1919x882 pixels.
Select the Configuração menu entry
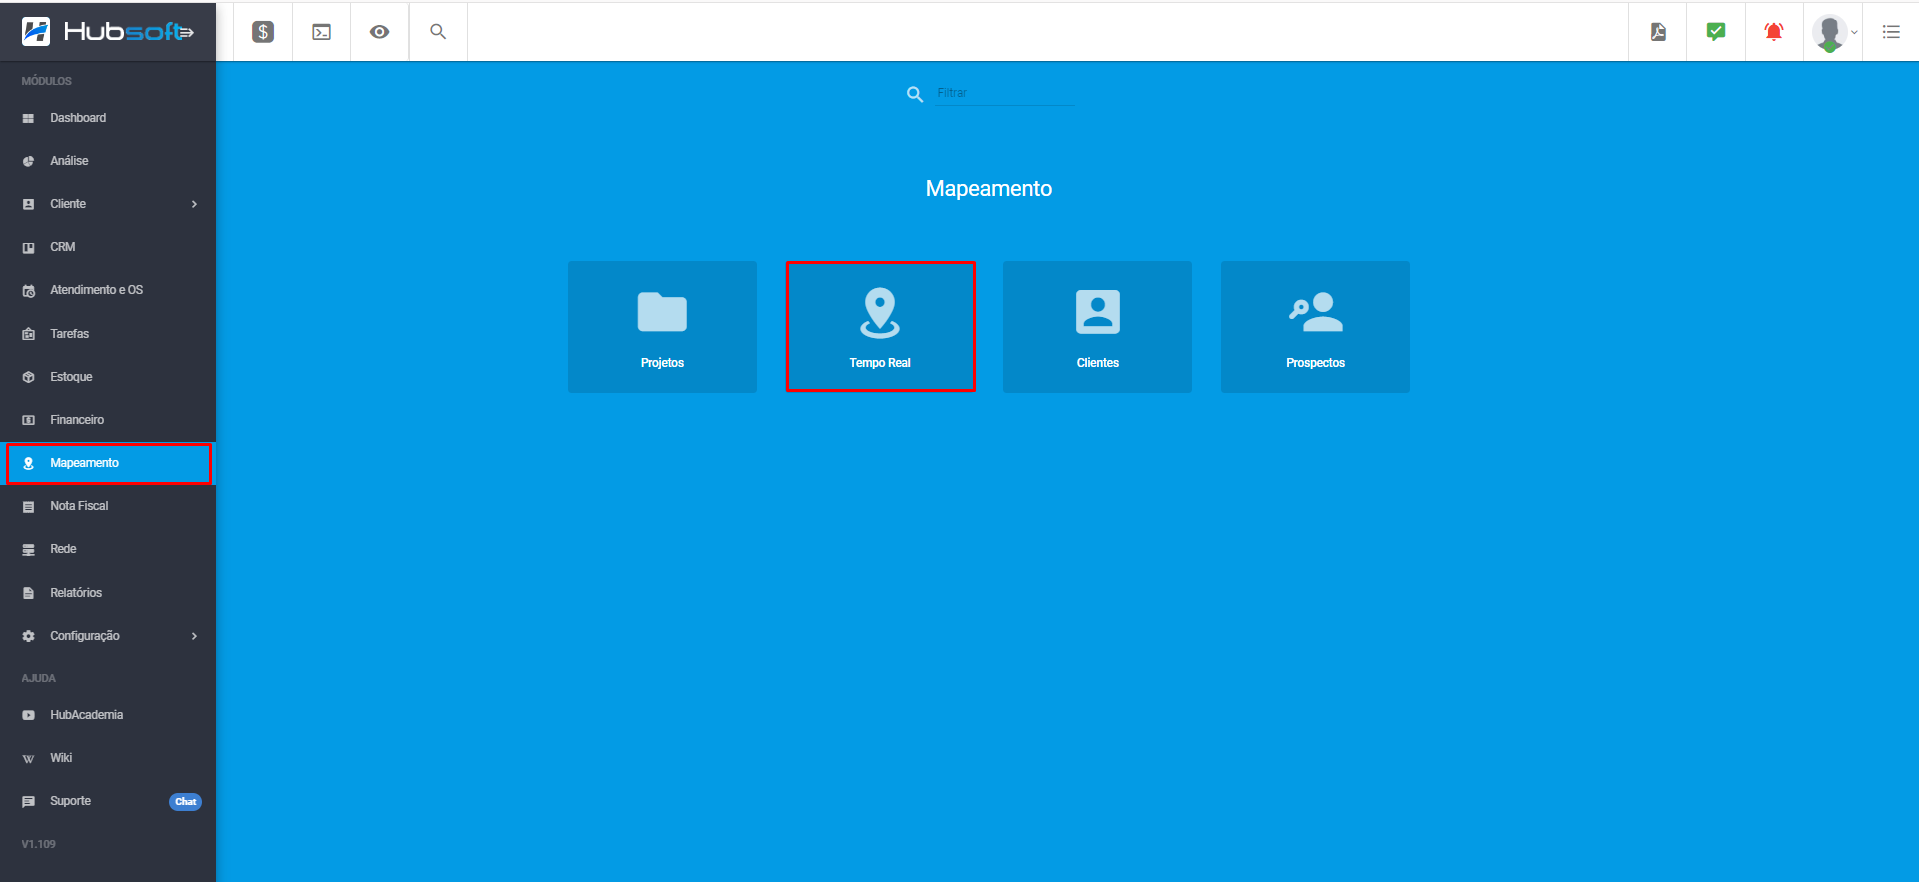pyautogui.click(x=108, y=636)
